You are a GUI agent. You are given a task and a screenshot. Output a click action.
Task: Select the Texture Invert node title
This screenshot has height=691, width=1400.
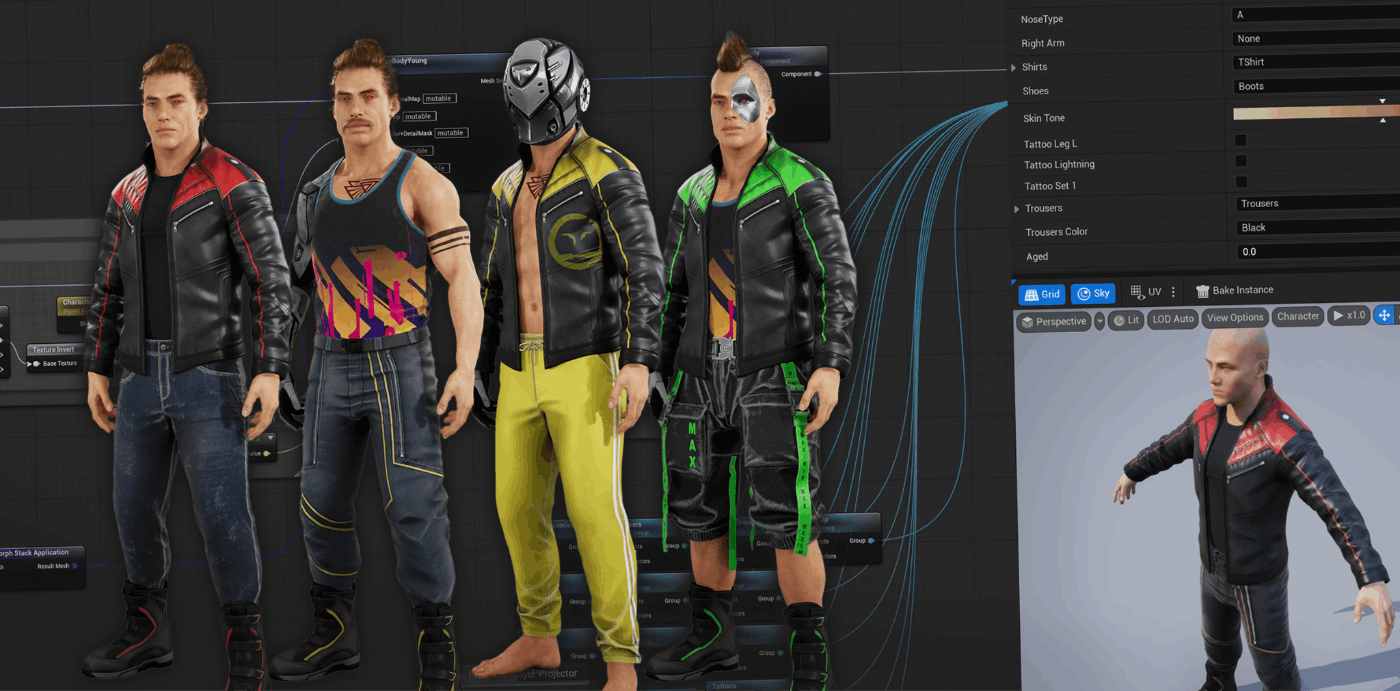point(54,350)
